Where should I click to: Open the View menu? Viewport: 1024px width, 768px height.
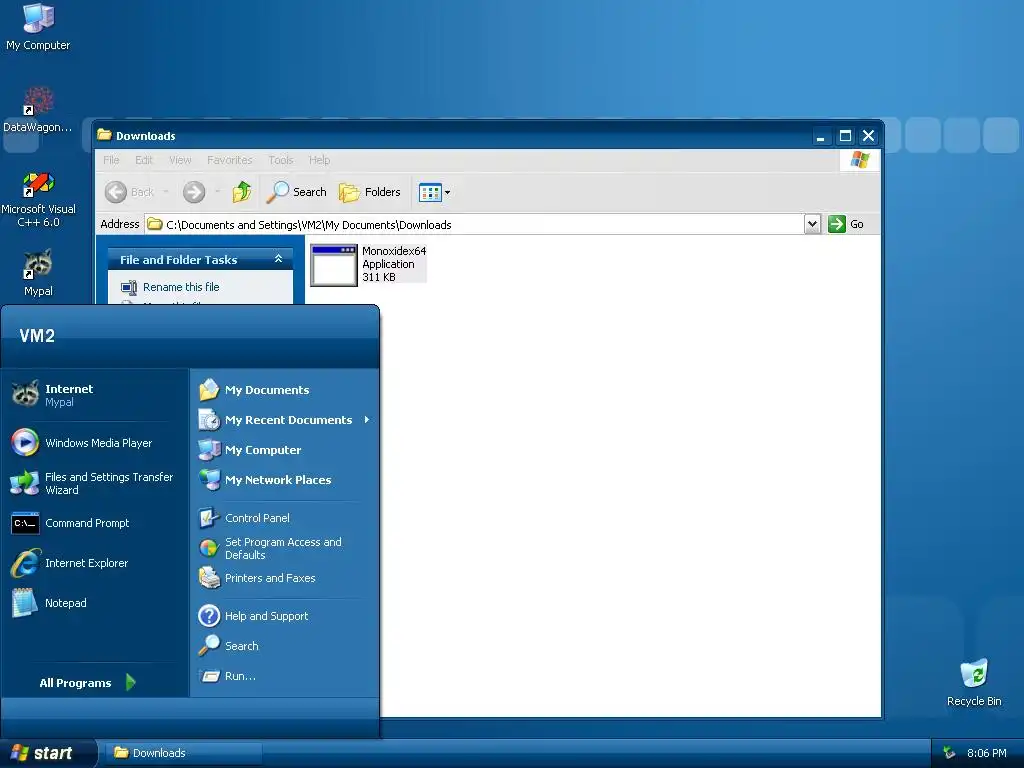180,160
